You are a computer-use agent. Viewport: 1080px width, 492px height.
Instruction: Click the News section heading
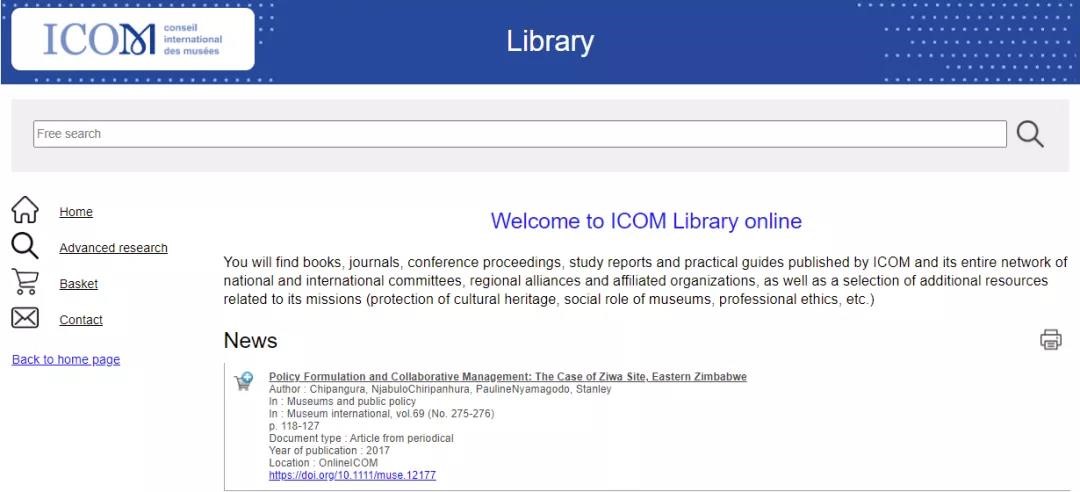coord(251,340)
